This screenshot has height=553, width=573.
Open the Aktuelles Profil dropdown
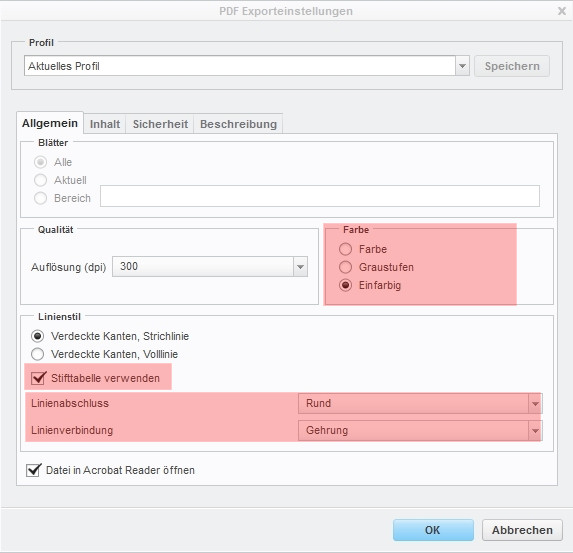click(462, 66)
